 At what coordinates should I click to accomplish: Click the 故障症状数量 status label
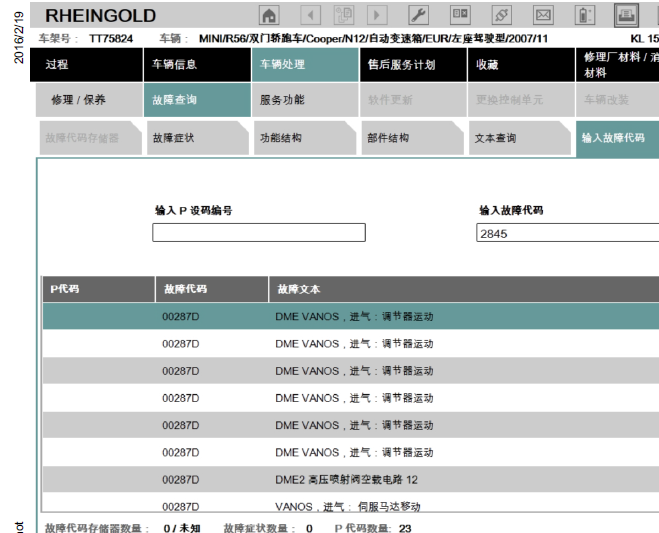coord(259,528)
